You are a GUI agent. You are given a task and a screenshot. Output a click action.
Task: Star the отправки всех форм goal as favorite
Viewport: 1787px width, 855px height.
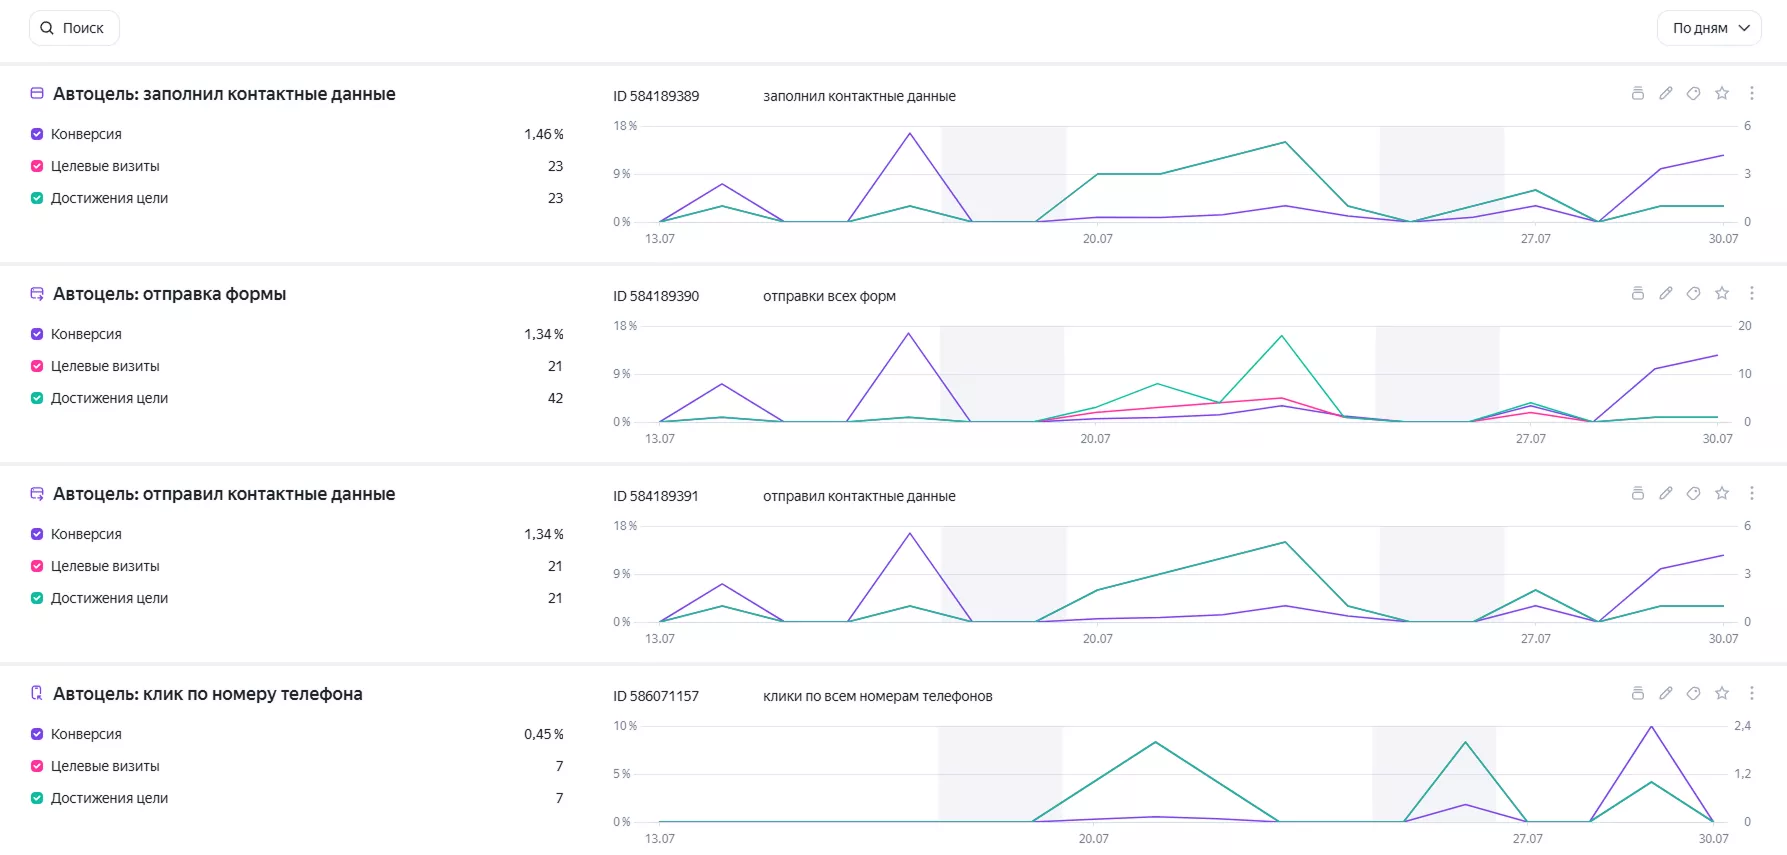click(x=1721, y=293)
